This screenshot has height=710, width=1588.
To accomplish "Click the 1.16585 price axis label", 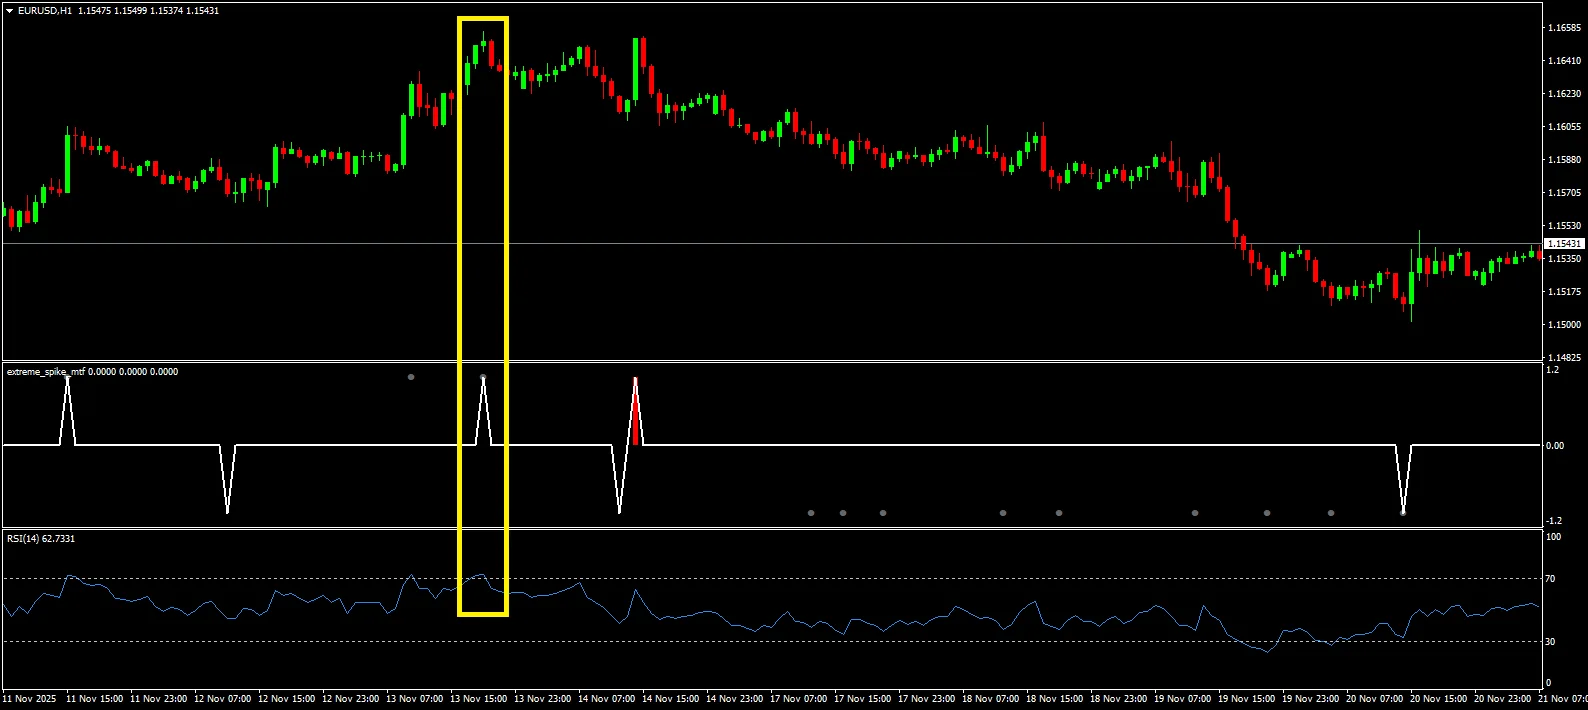I will pos(1563,28).
